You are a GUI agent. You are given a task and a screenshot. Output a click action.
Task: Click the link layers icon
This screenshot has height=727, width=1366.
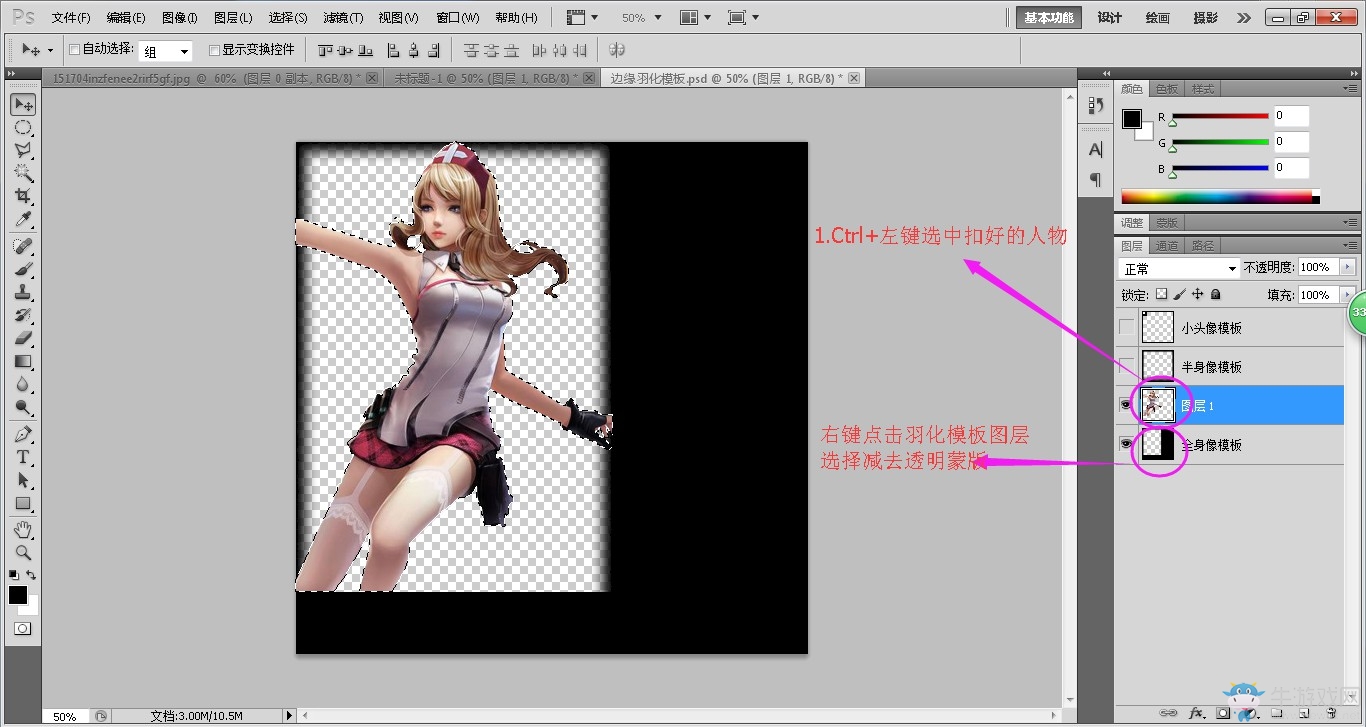pyautogui.click(x=1167, y=714)
